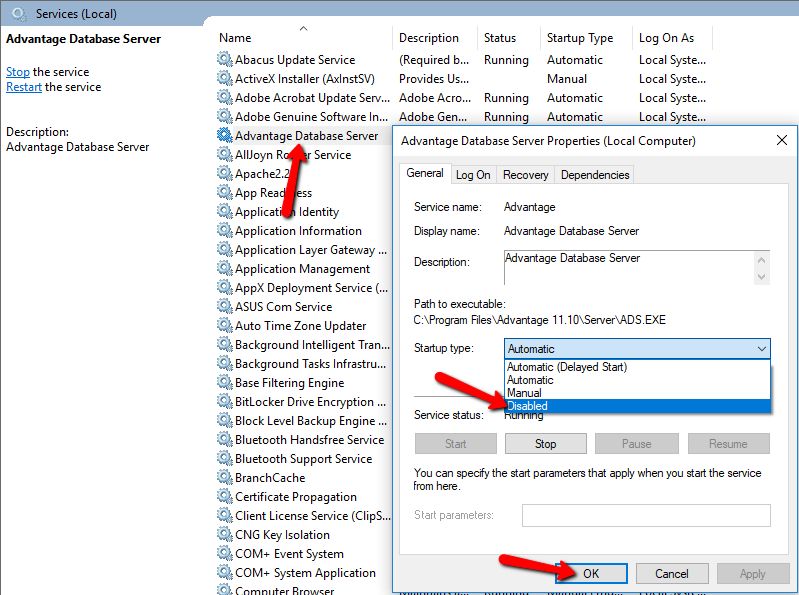Image resolution: width=799 pixels, height=595 pixels.
Task: Click the Cancel button
Action: (672, 574)
